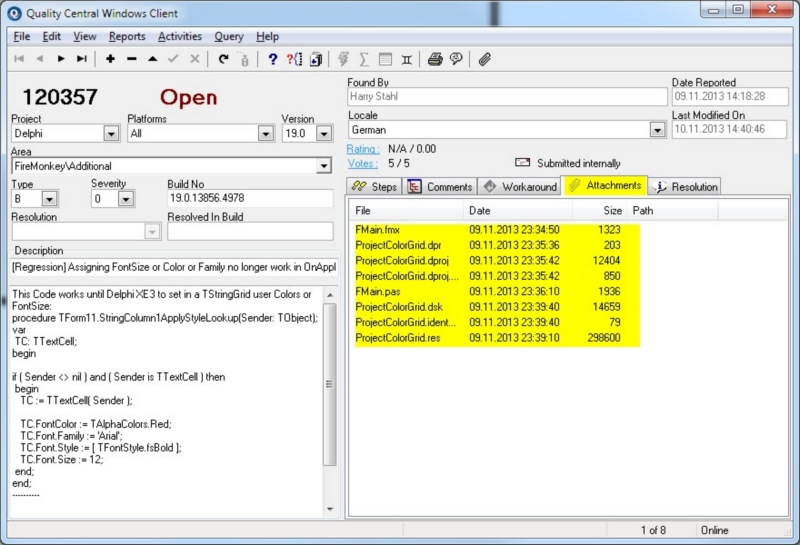The image size is (800, 545).
Task: Open the Query menu
Action: [x=229, y=37]
